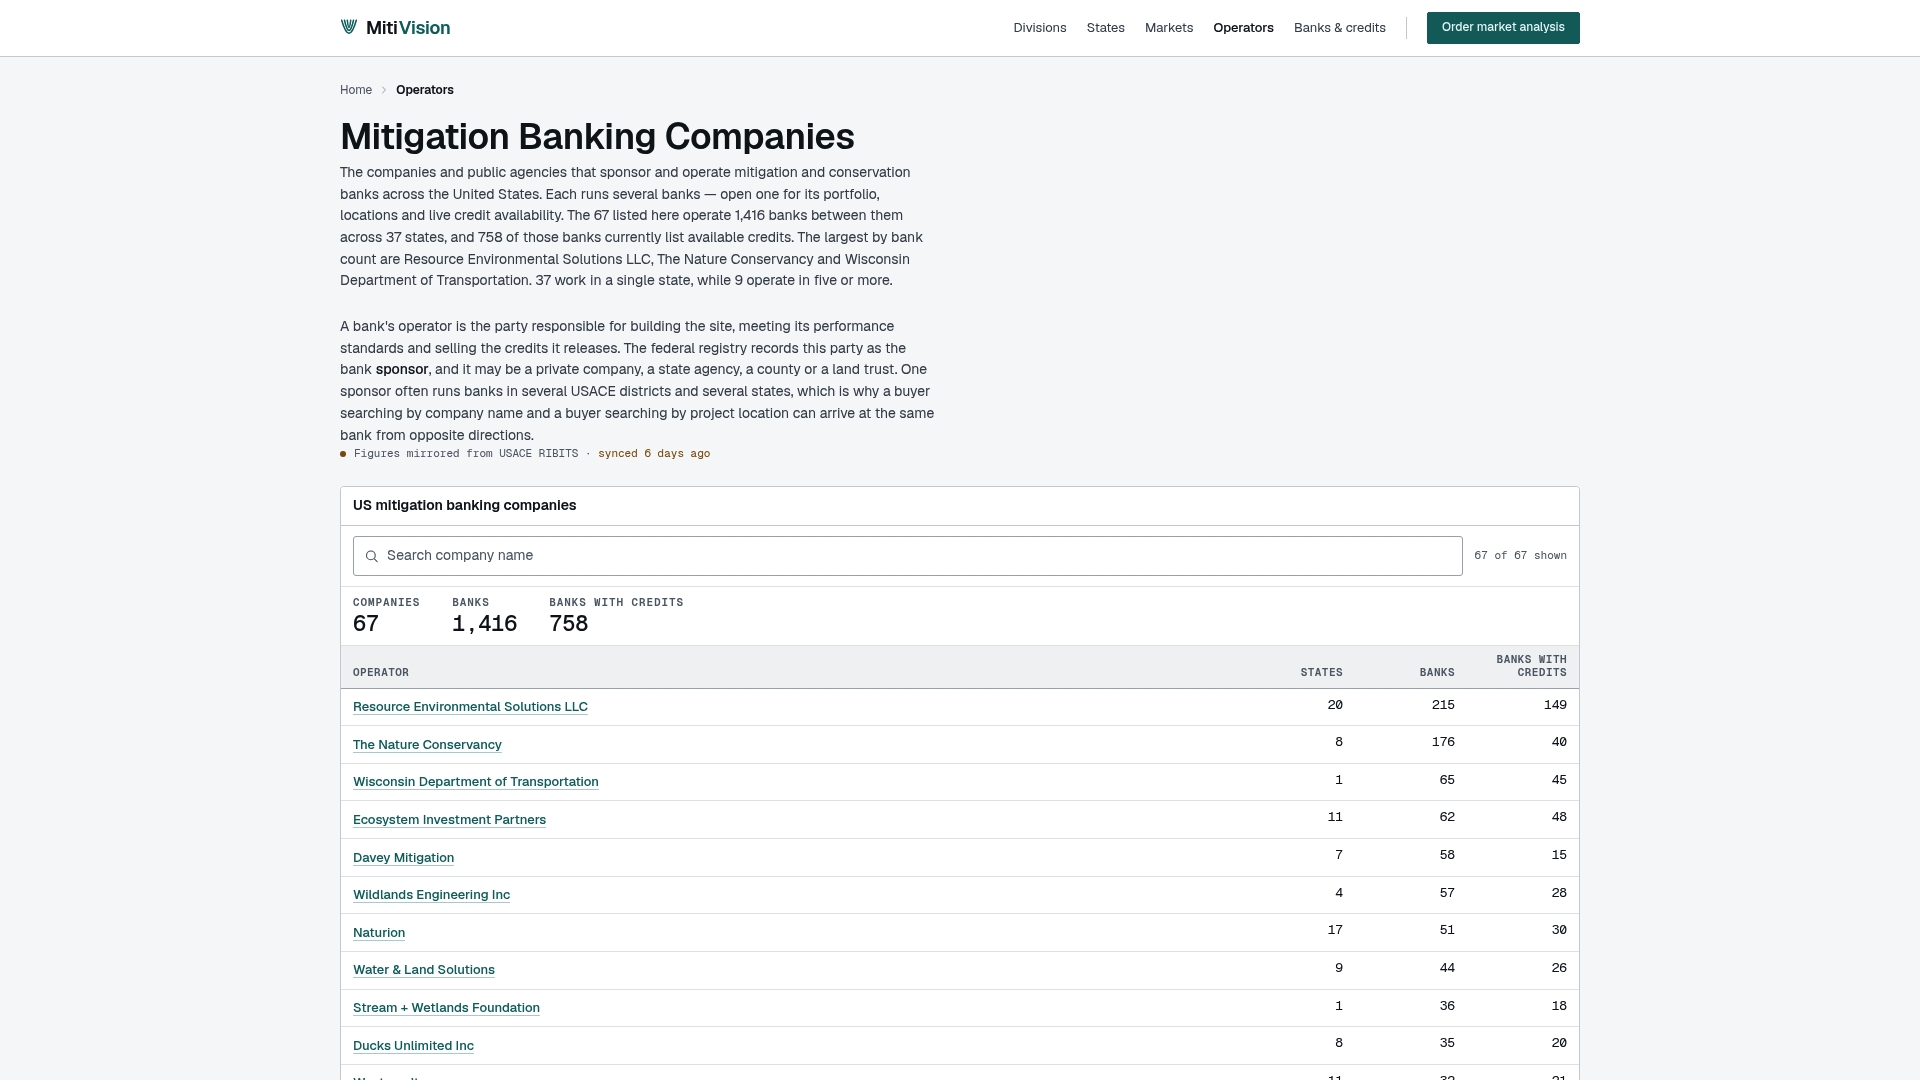Image resolution: width=1920 pixels, height=1080 pixels.
Task: Open Water & Land Solutions link
Action: [423, 970]
